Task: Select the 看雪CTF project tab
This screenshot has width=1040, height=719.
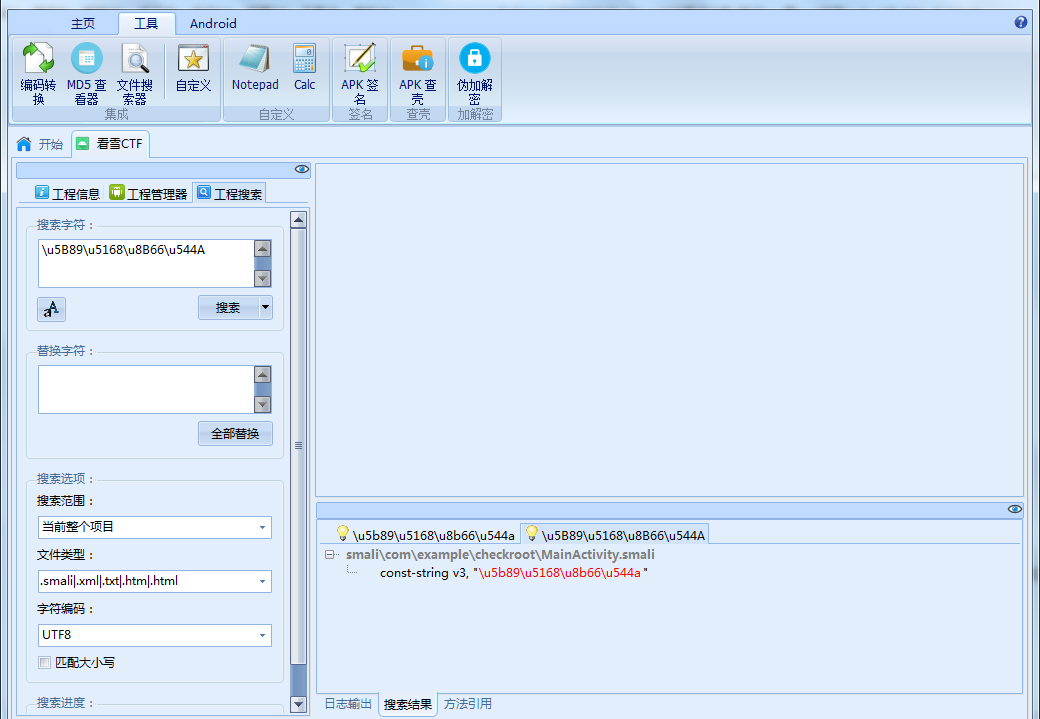Action: pos(110,144)
